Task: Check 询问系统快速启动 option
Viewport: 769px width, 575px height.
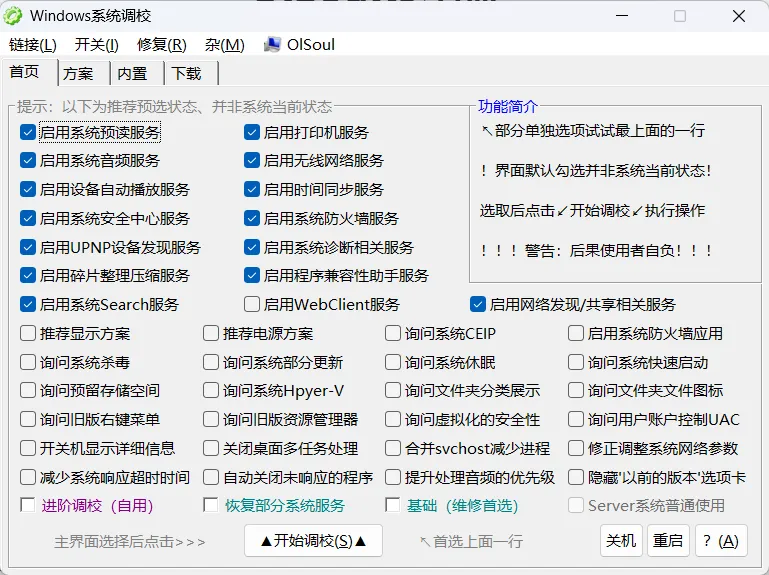Action: click(576, 363)
